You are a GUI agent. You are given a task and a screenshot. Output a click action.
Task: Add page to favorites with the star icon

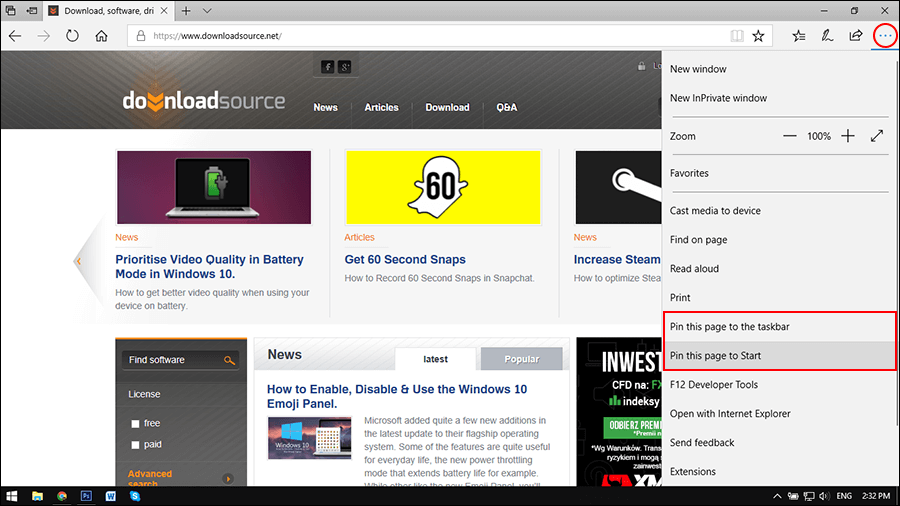pos(758,36)
